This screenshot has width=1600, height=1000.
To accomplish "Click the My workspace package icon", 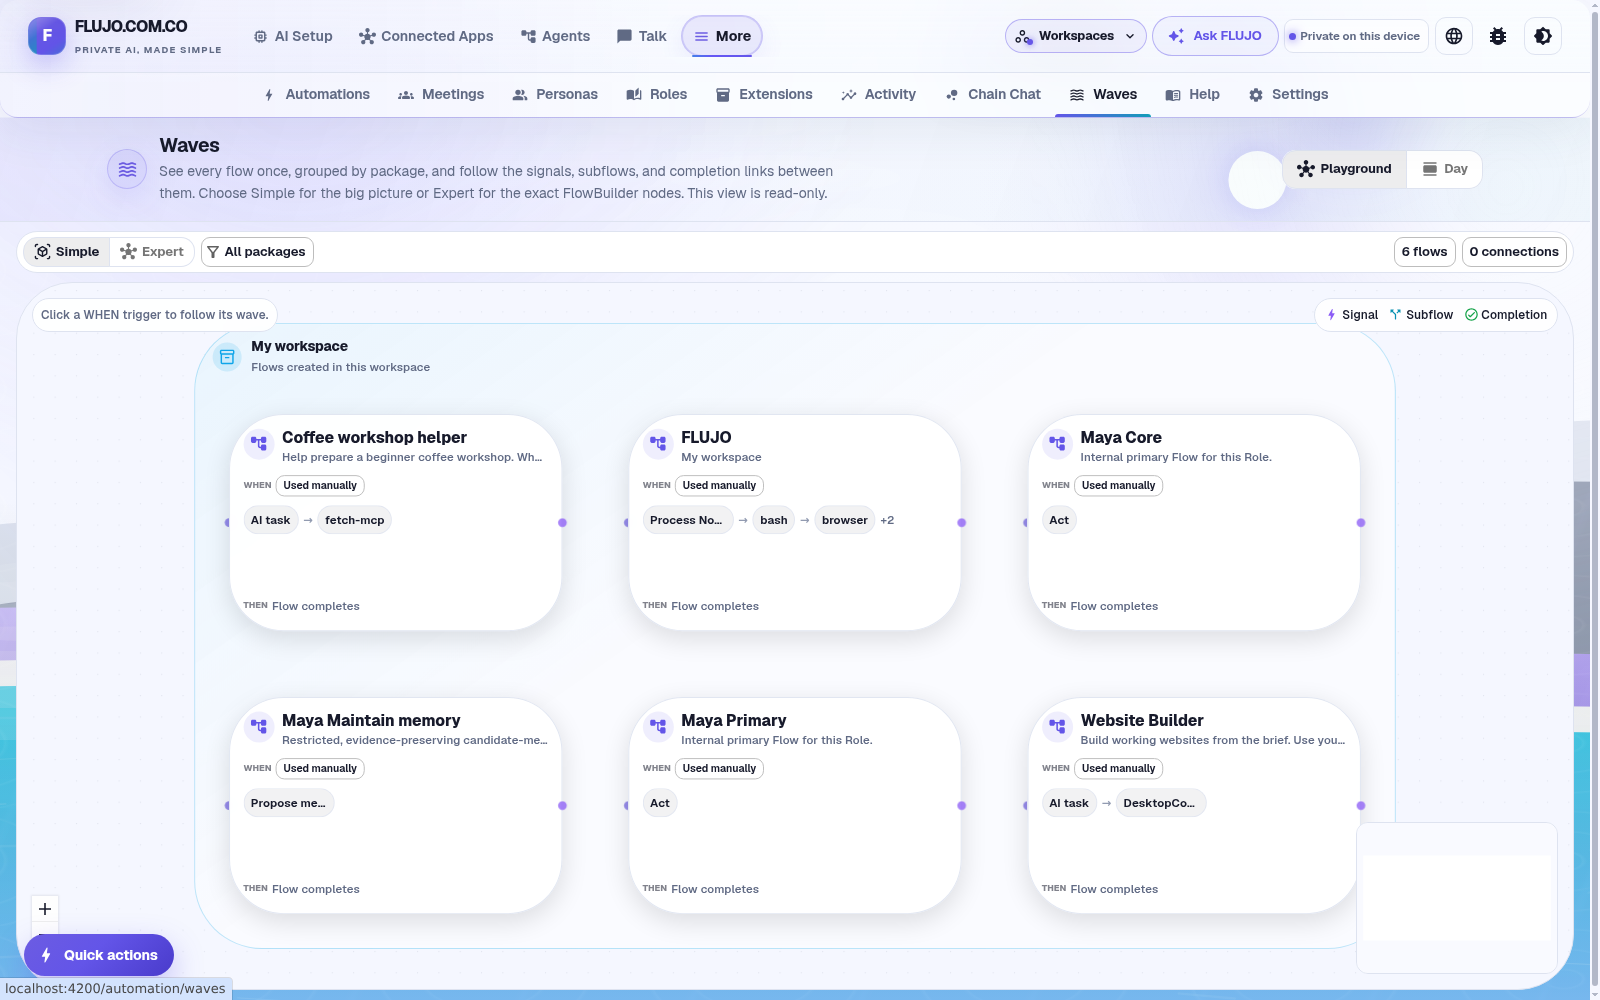I will [227, 356].
